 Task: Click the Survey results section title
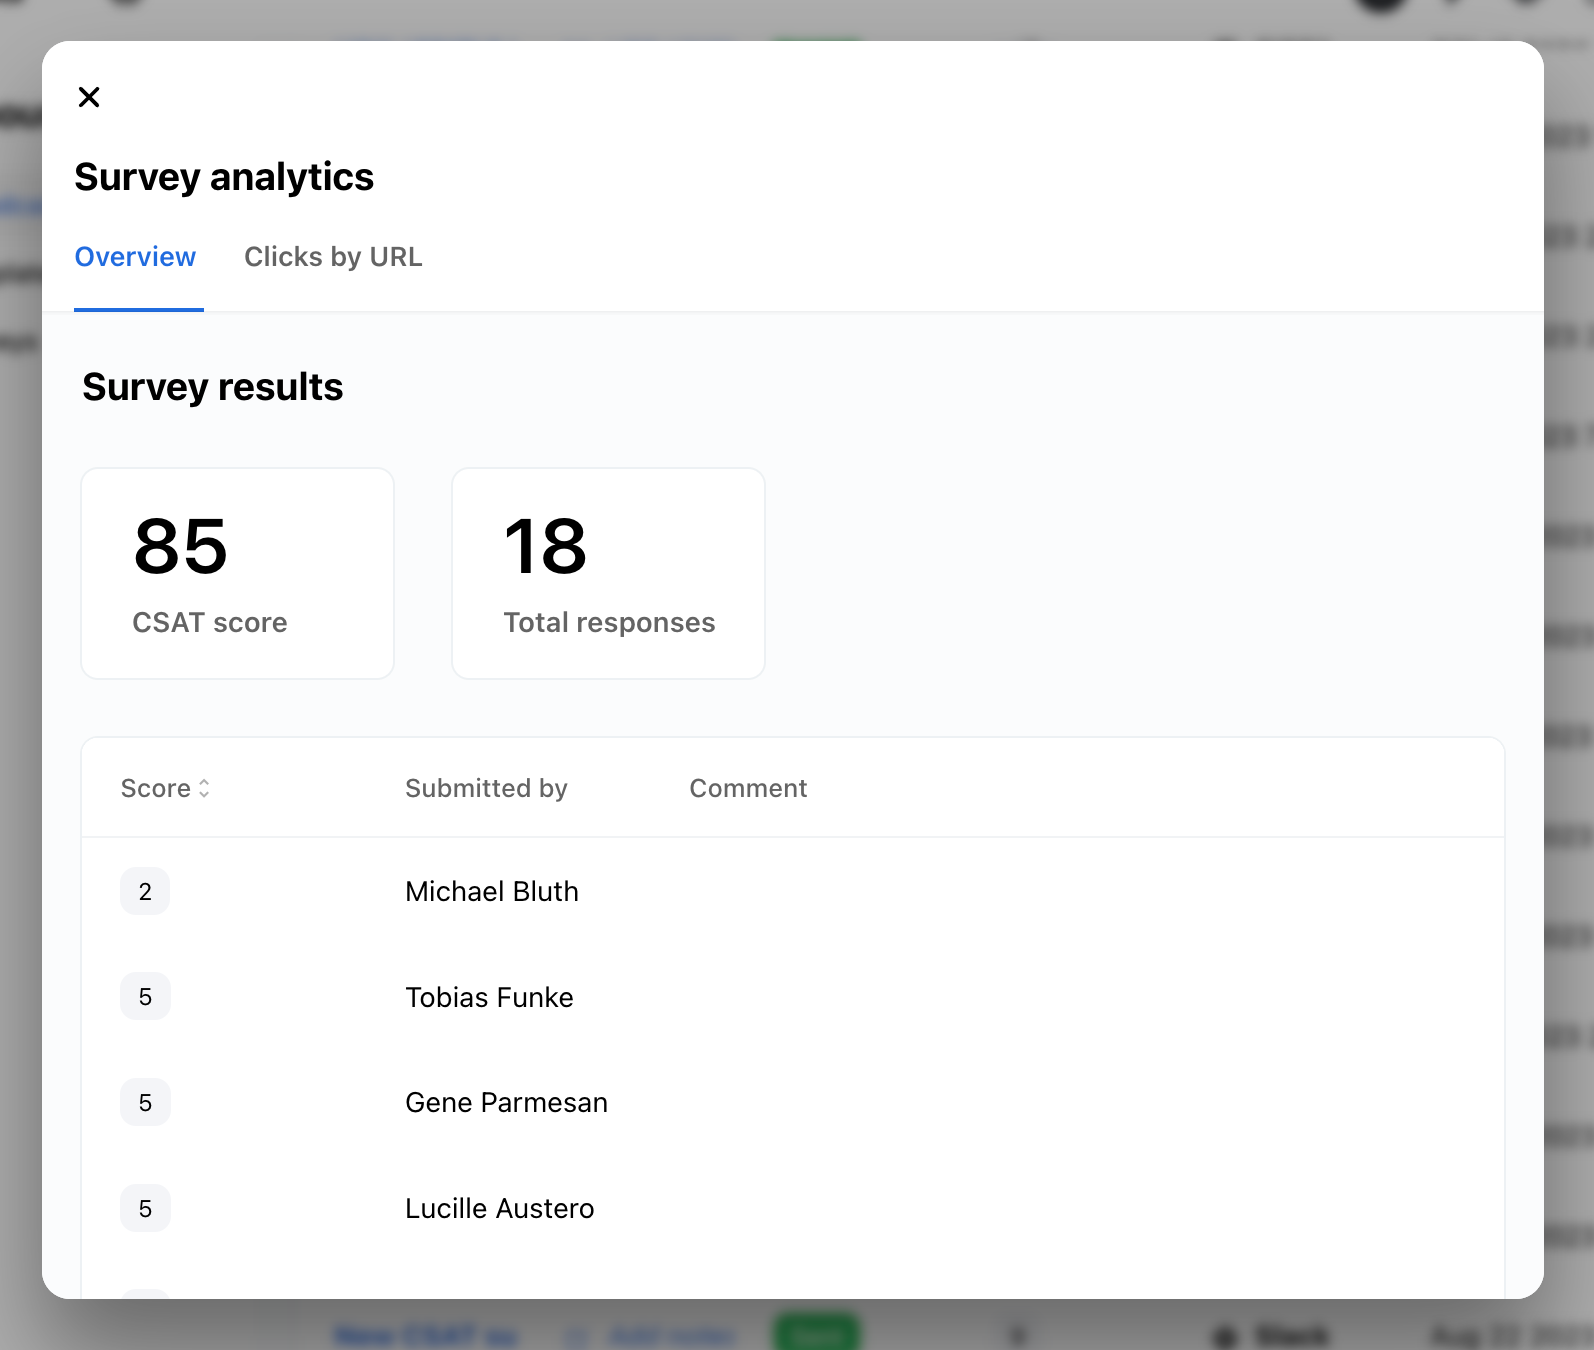213,387
